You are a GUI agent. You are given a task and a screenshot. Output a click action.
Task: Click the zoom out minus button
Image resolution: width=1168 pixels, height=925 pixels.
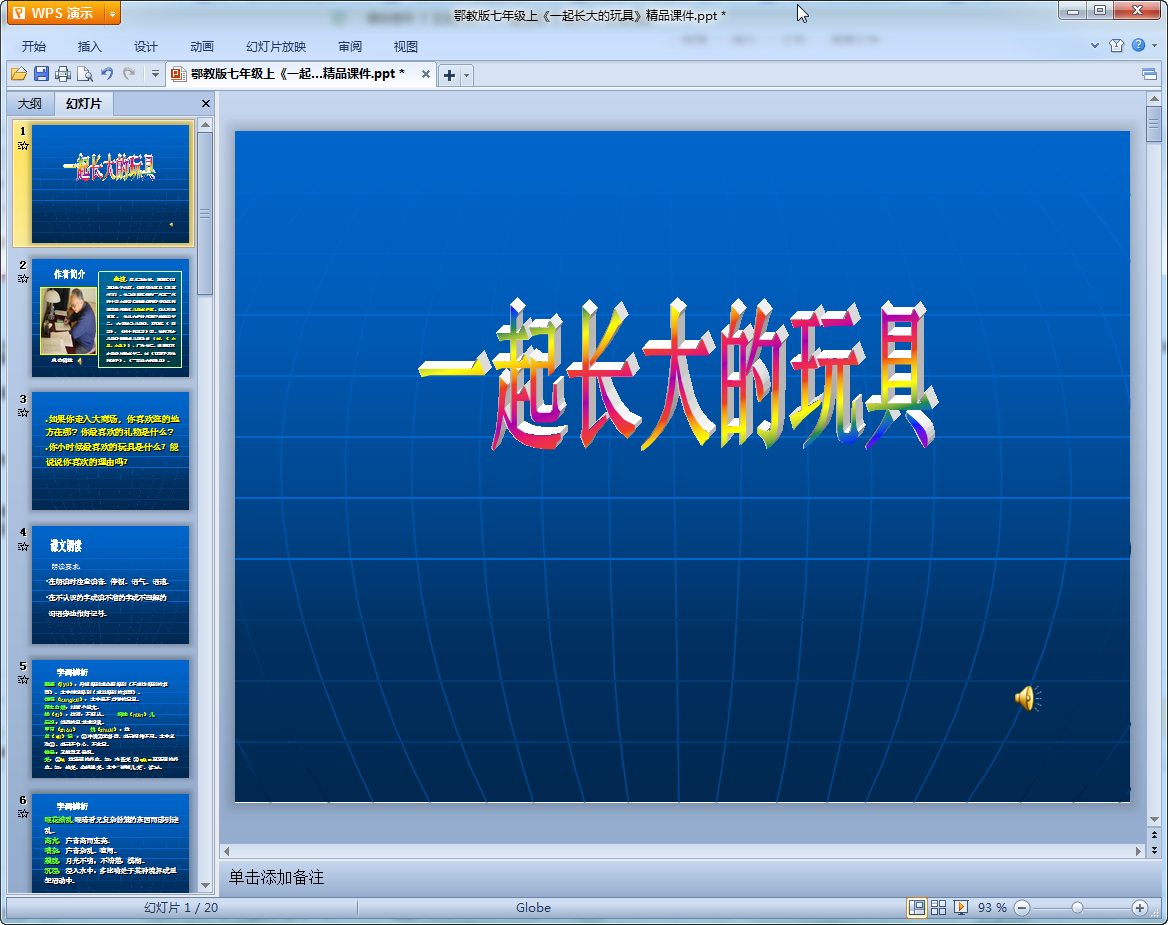point(1022,907)
